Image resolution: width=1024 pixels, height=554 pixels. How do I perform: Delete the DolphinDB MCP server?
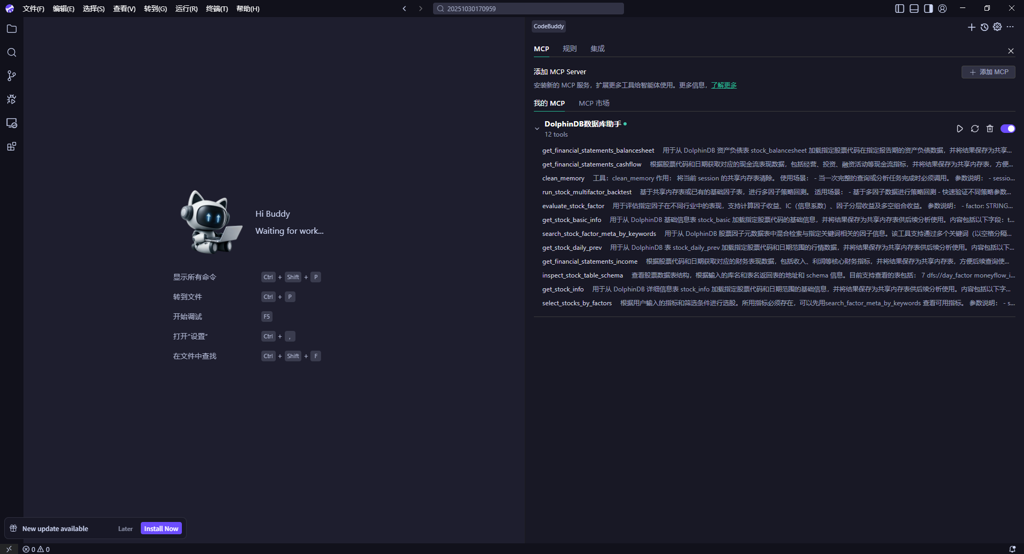(x=990, y=129)
